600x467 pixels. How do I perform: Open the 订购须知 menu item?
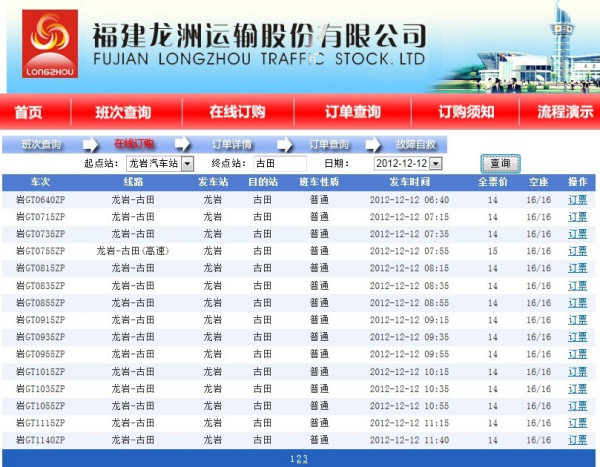coord(466,112)
